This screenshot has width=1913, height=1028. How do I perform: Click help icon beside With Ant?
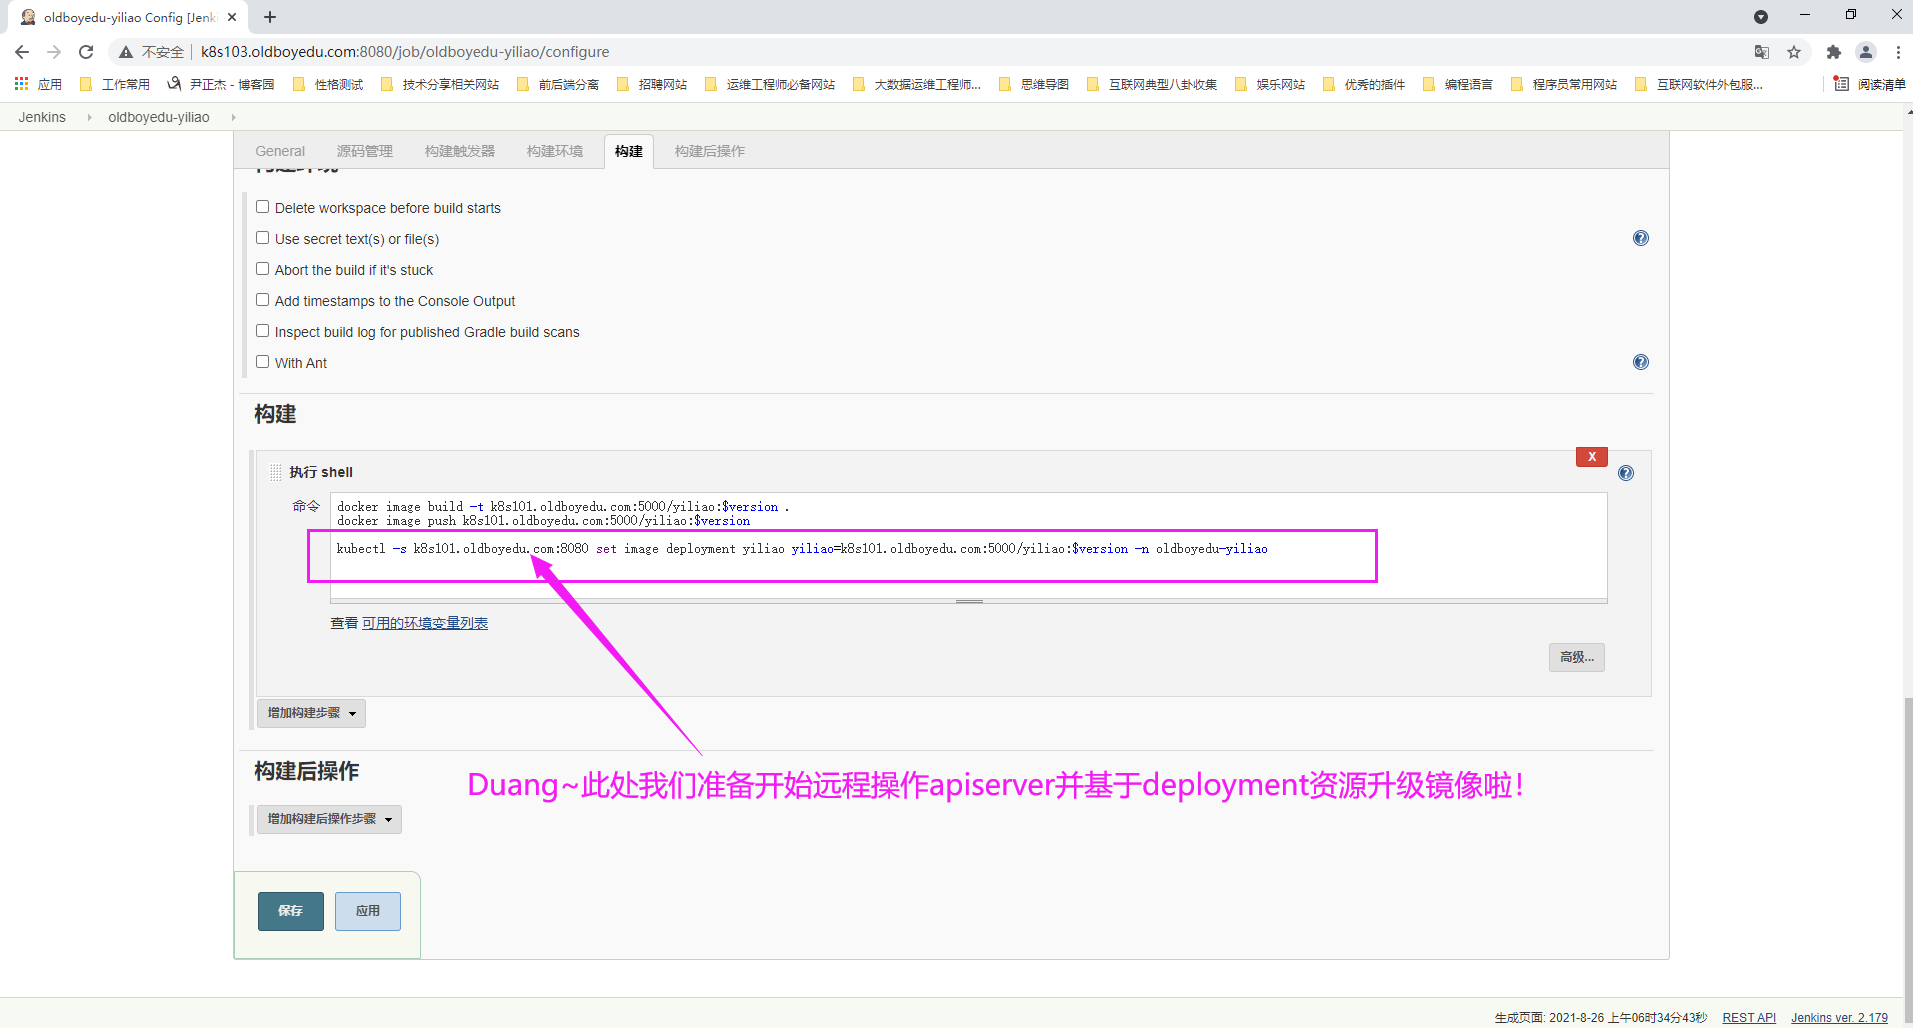click(1640, 362)
